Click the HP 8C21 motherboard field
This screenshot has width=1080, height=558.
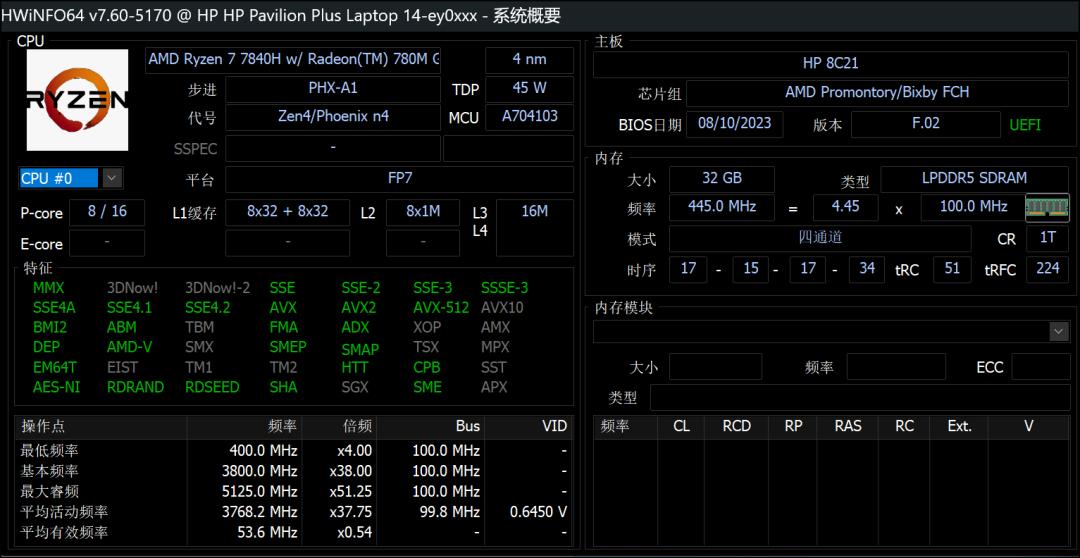coord(831,64)
